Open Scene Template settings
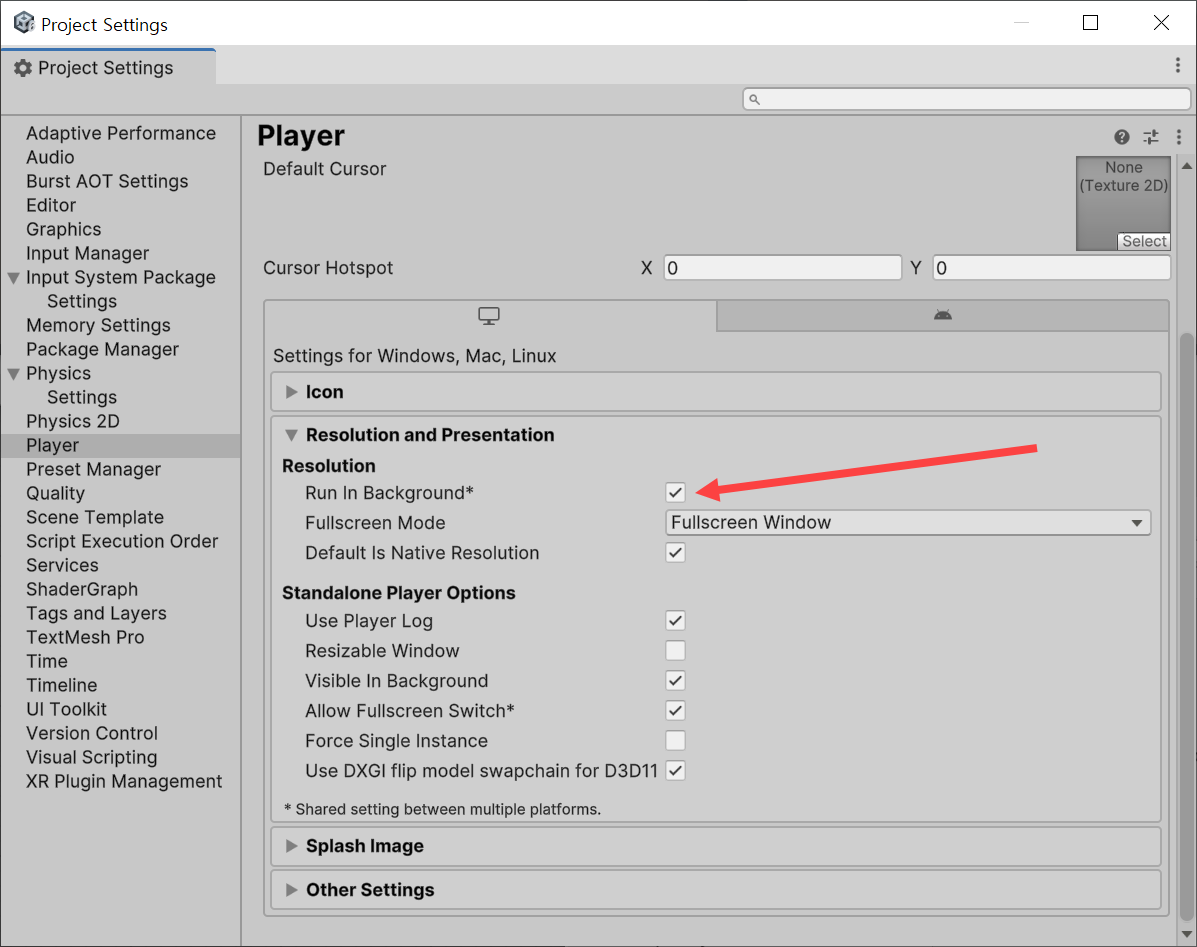The height and width of the screenshot is (947, 1197). [x=95, y=517]
